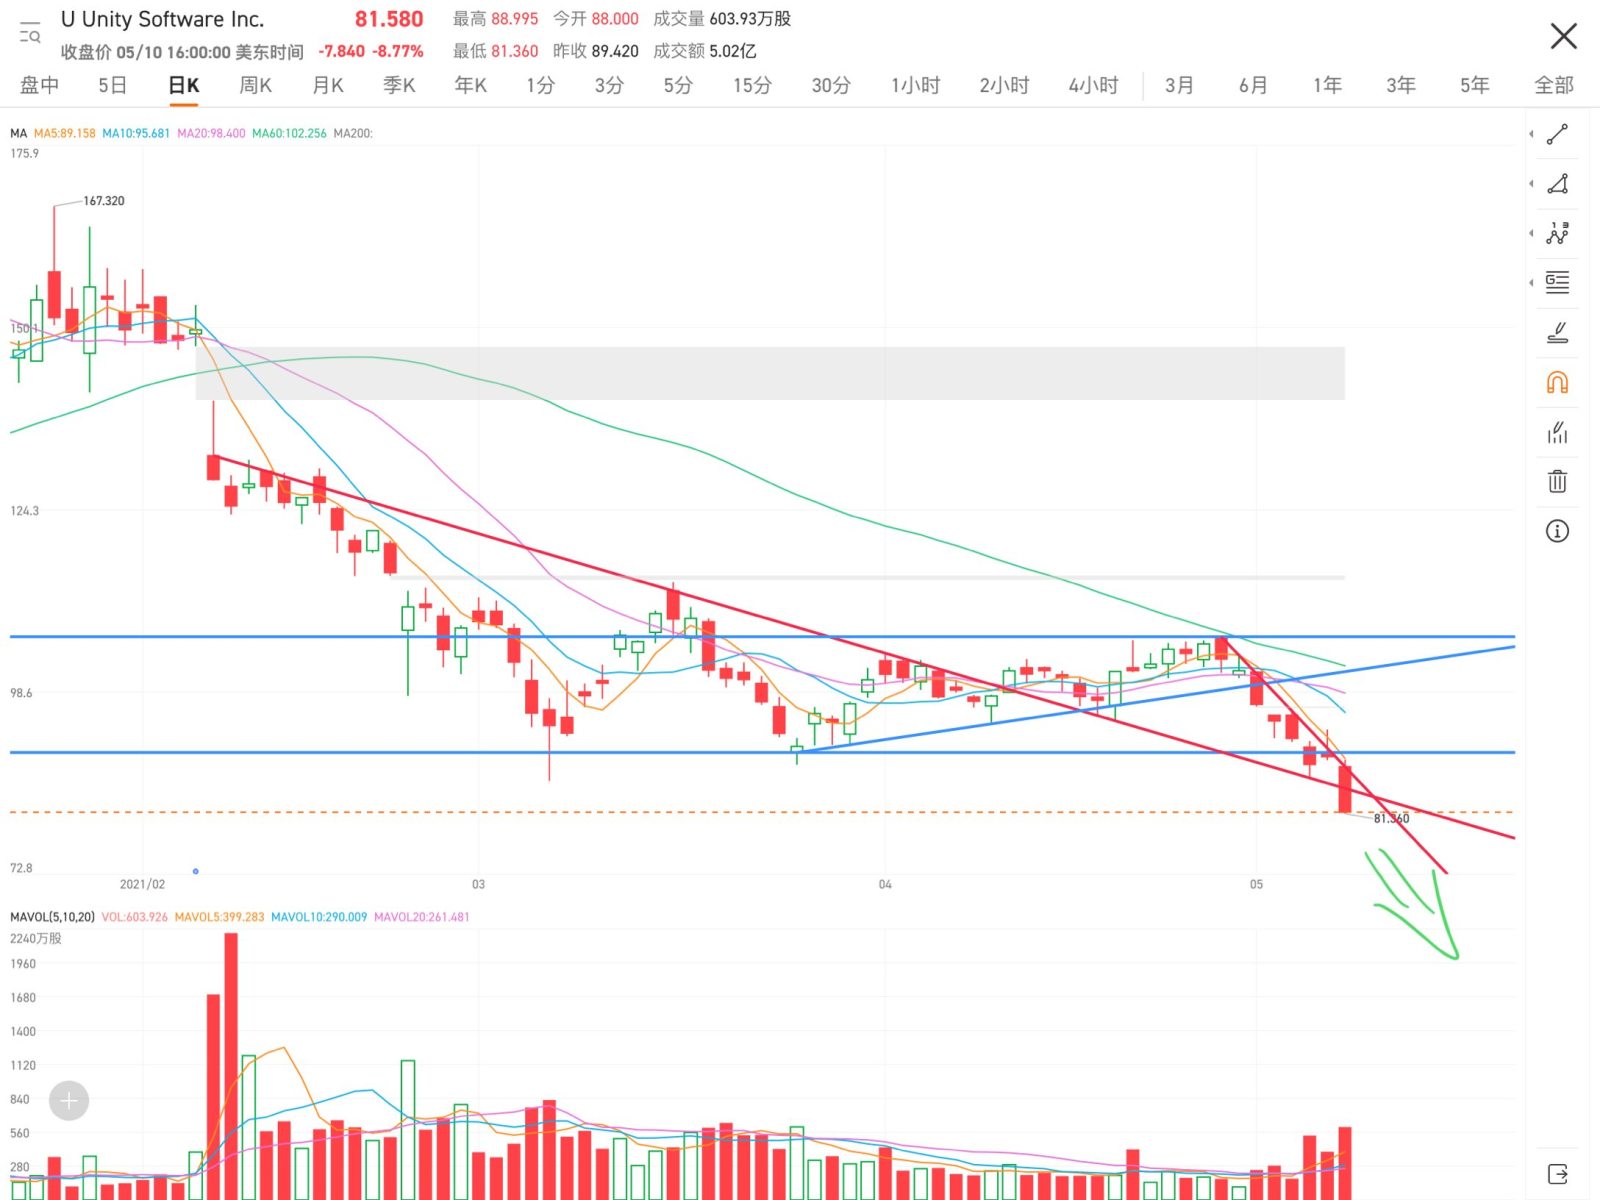
Task: Set range to 6月
Action: coord(1253,86)
